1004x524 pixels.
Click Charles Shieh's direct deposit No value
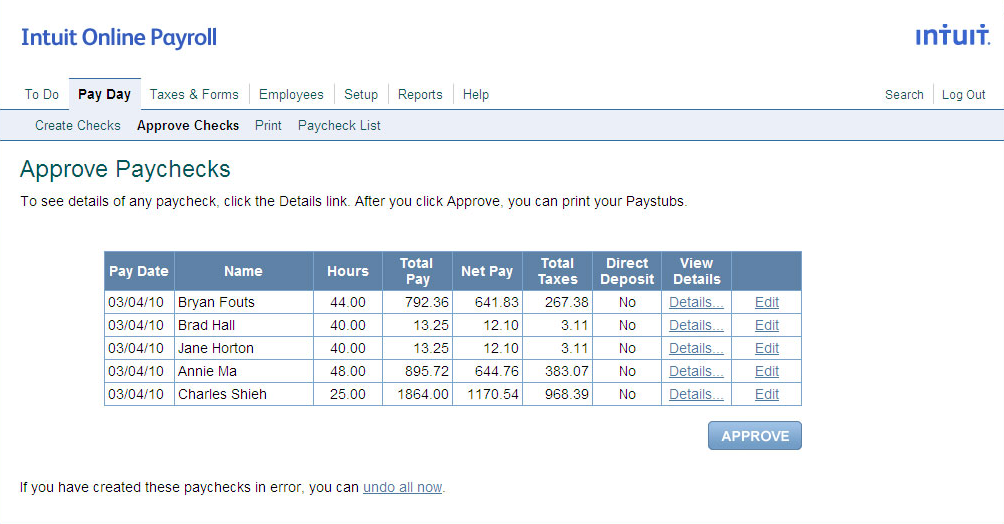pos(627,395)
